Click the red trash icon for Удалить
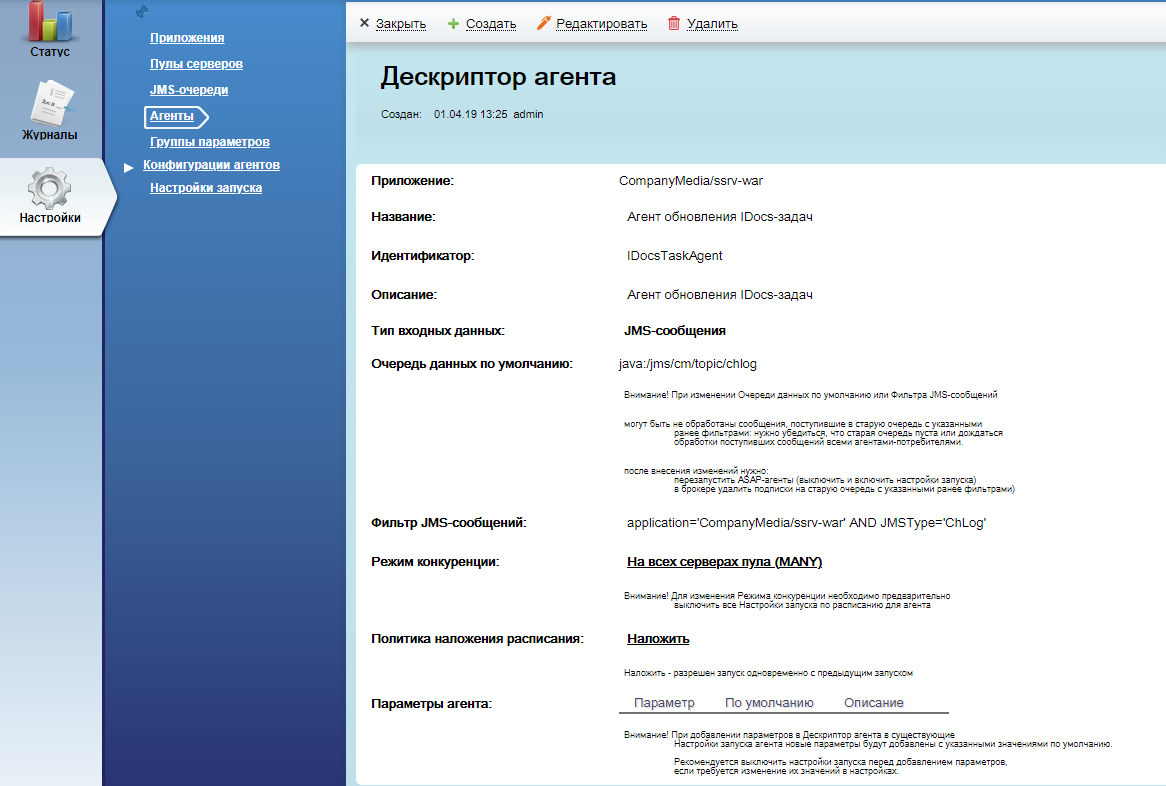The width and height of the screenshot is (1166, 786). pyautogui.click(x=674, y=23)
